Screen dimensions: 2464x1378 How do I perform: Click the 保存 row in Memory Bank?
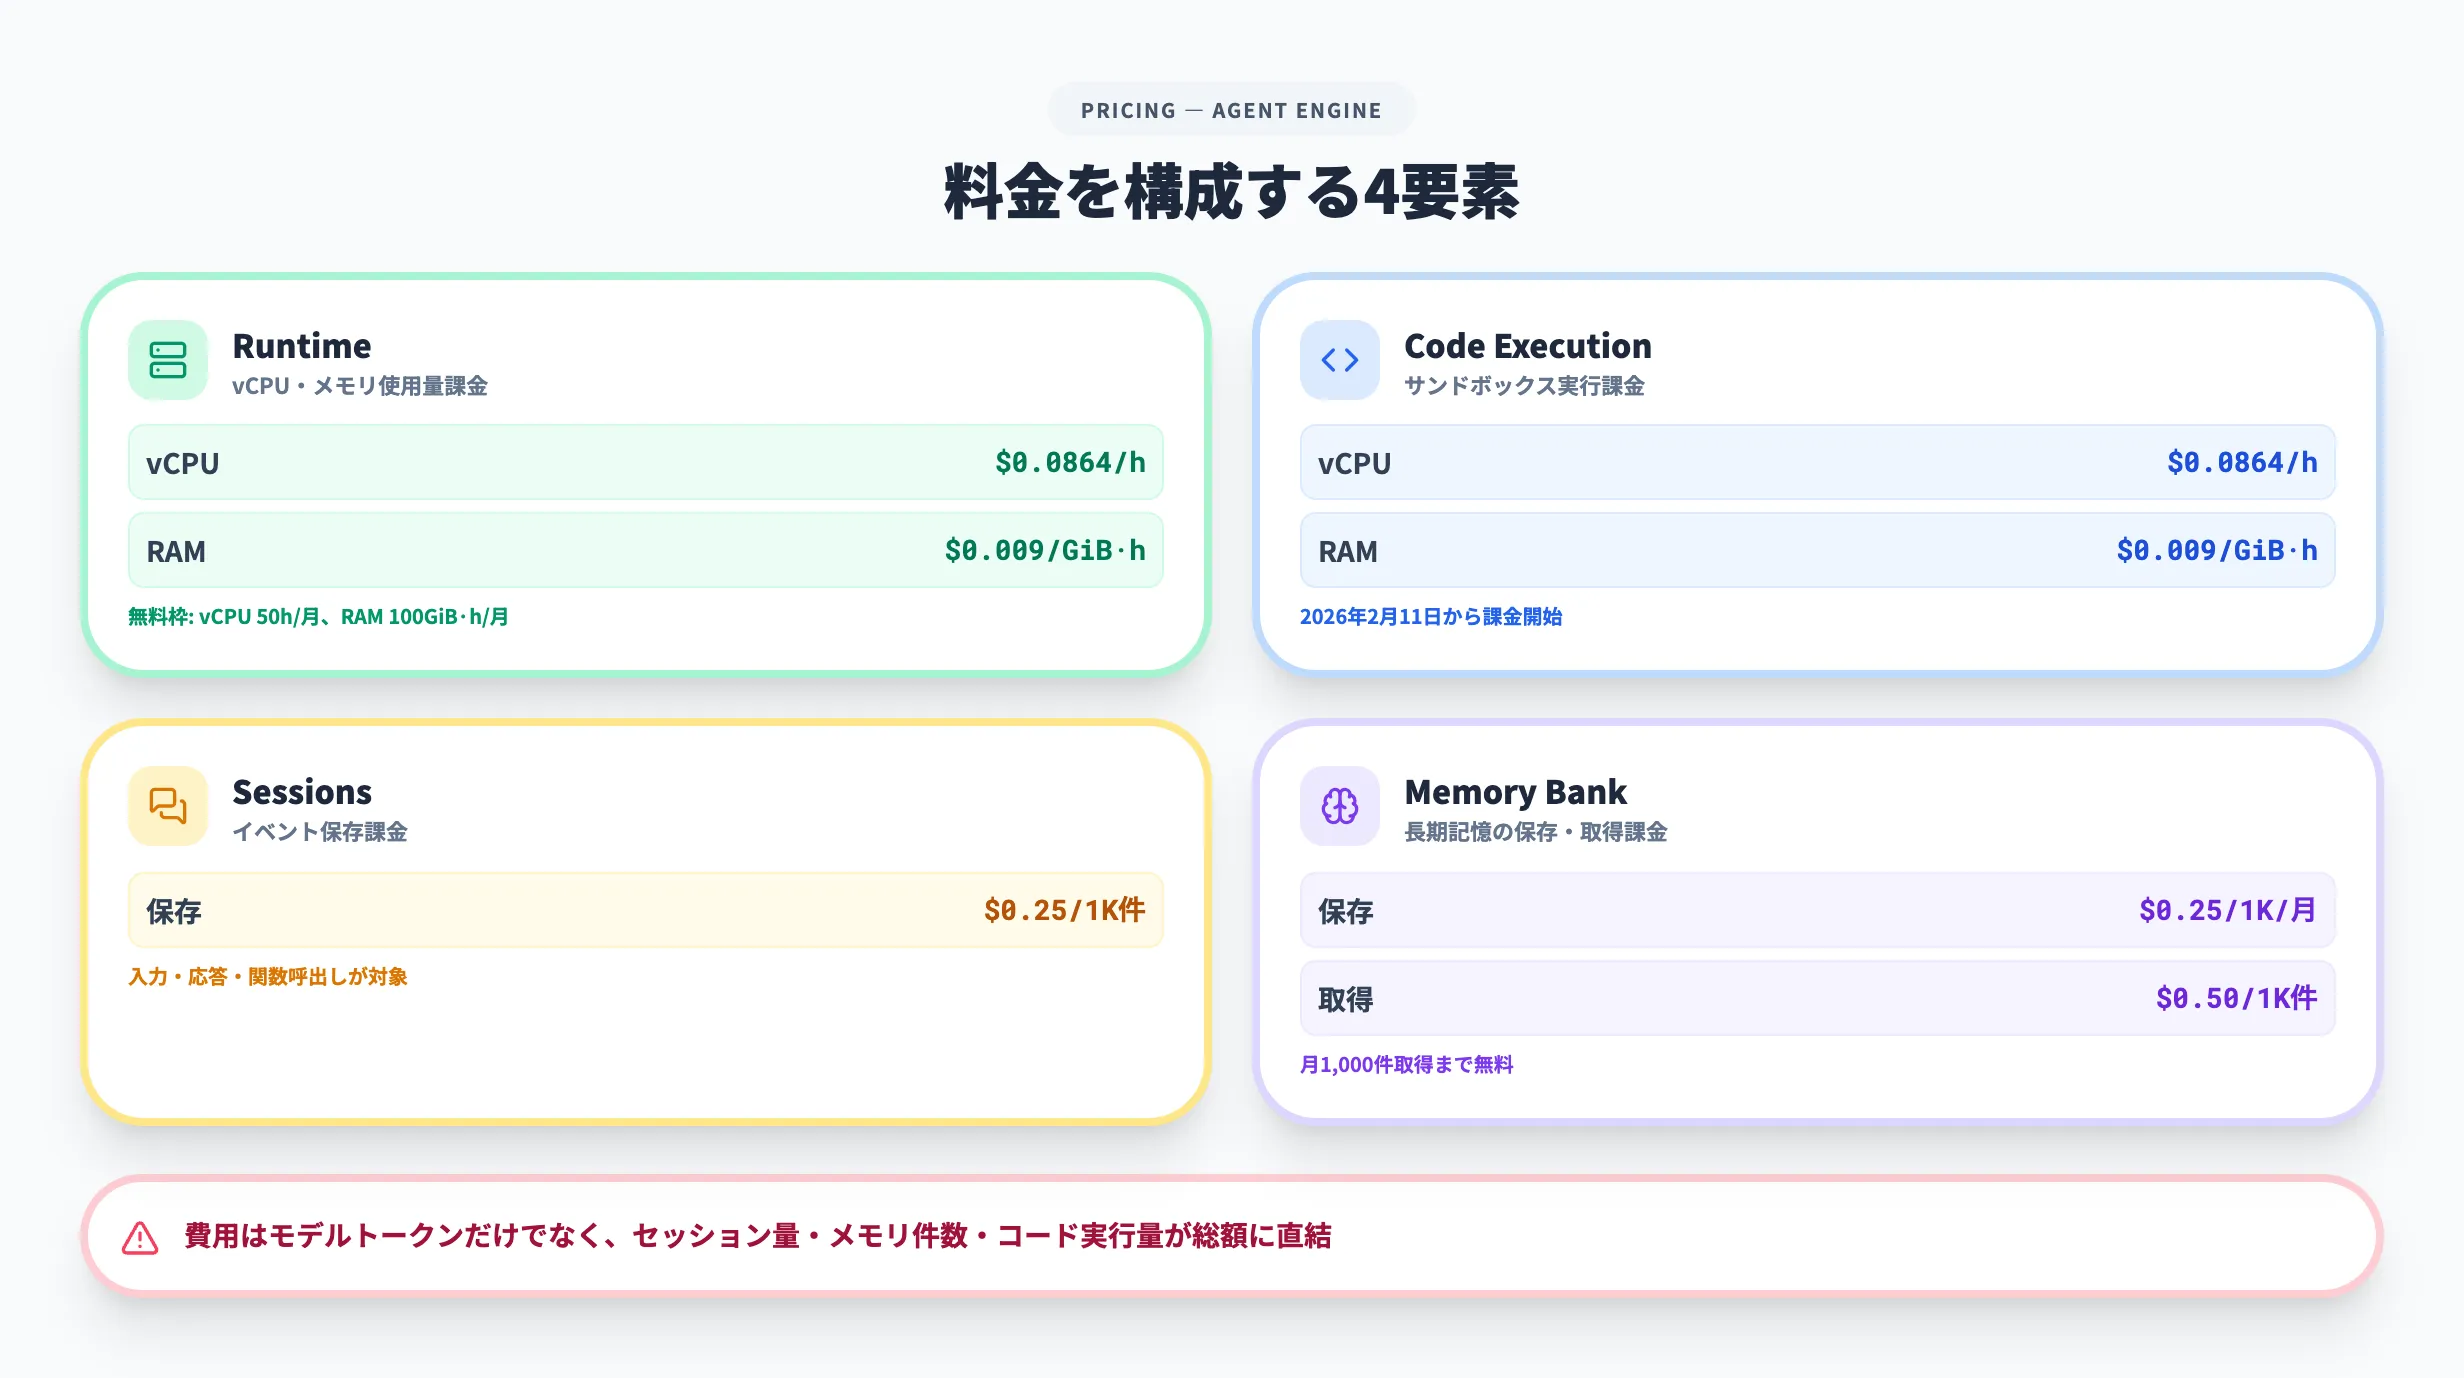(x=1816, y=910)
